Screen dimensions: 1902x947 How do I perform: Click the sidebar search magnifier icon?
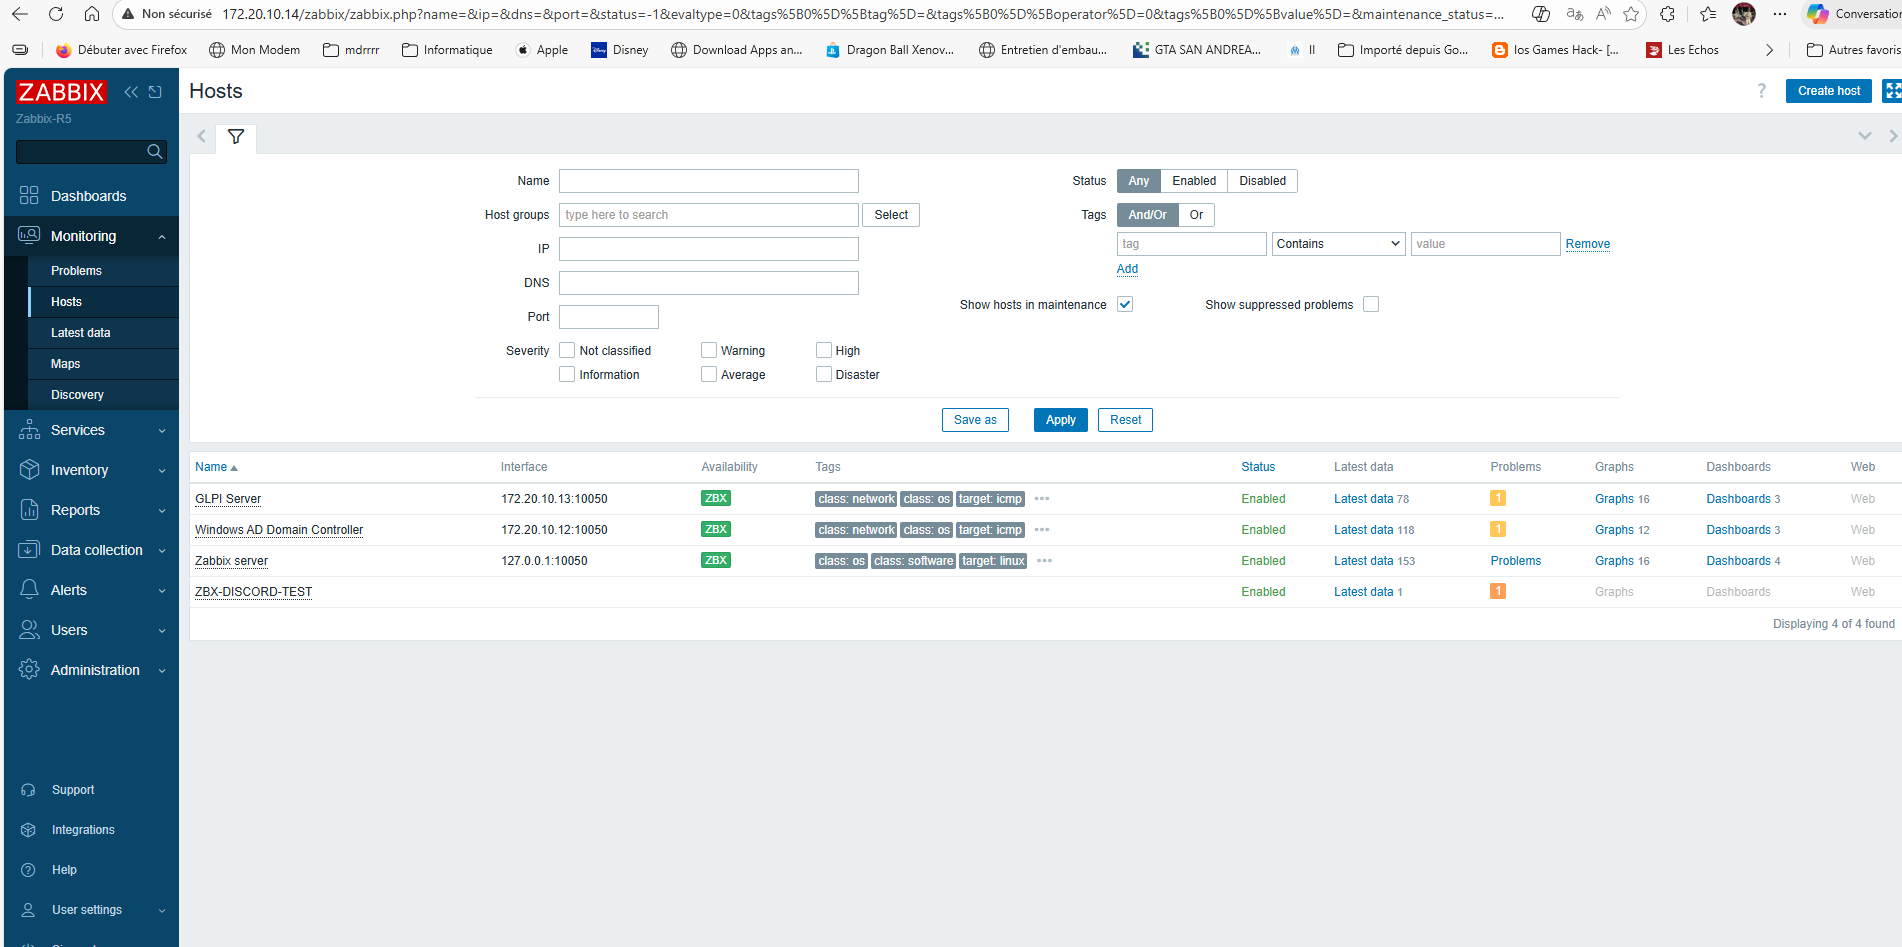click(x=154, y=152)
